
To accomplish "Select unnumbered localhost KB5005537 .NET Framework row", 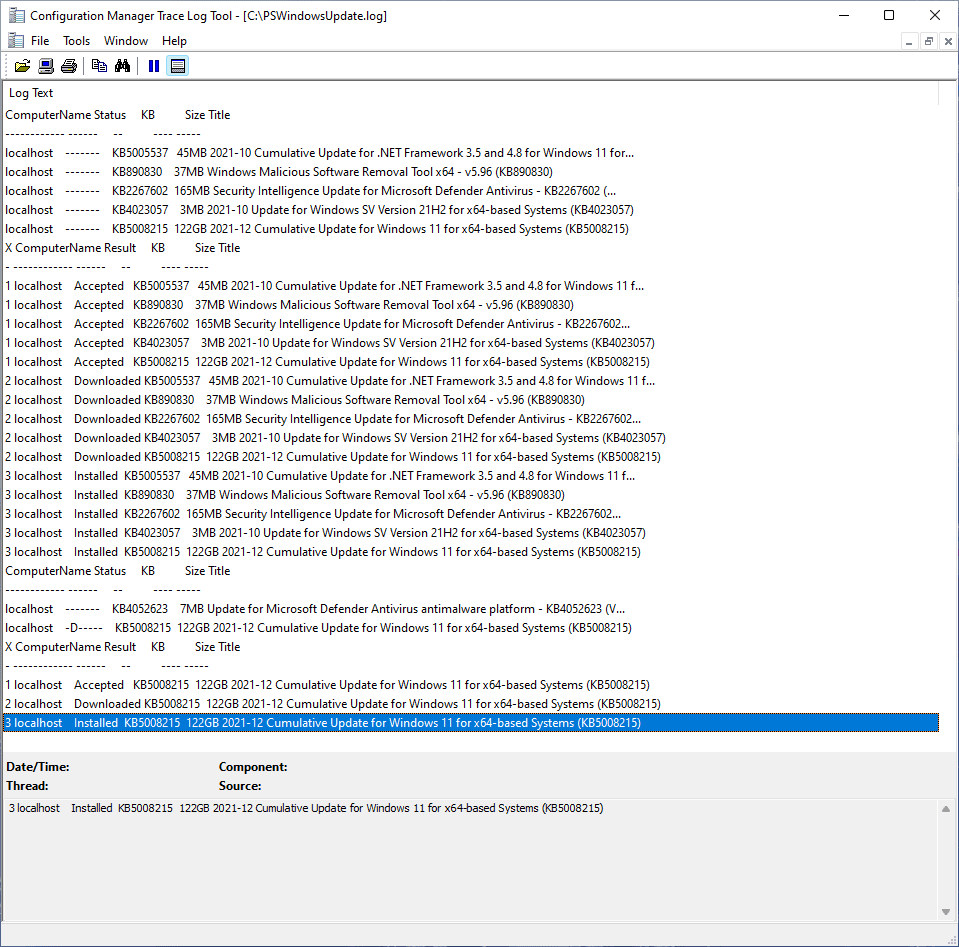I will (471, 153).
